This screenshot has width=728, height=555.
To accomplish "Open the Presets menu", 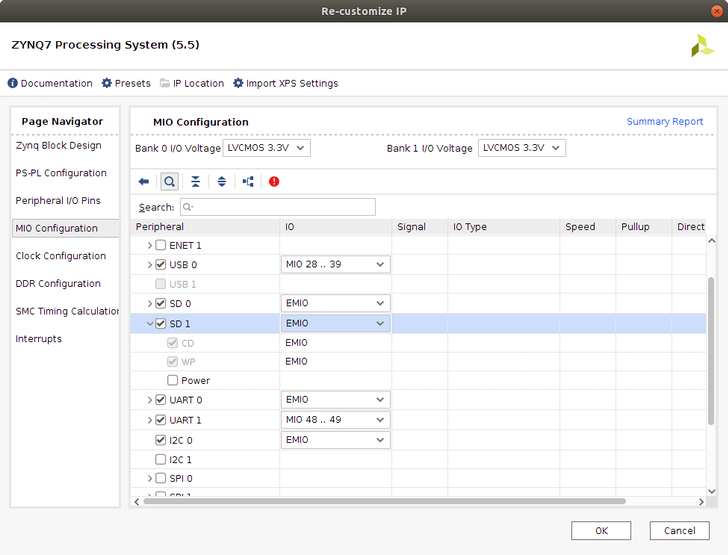I will pos(126,83).
